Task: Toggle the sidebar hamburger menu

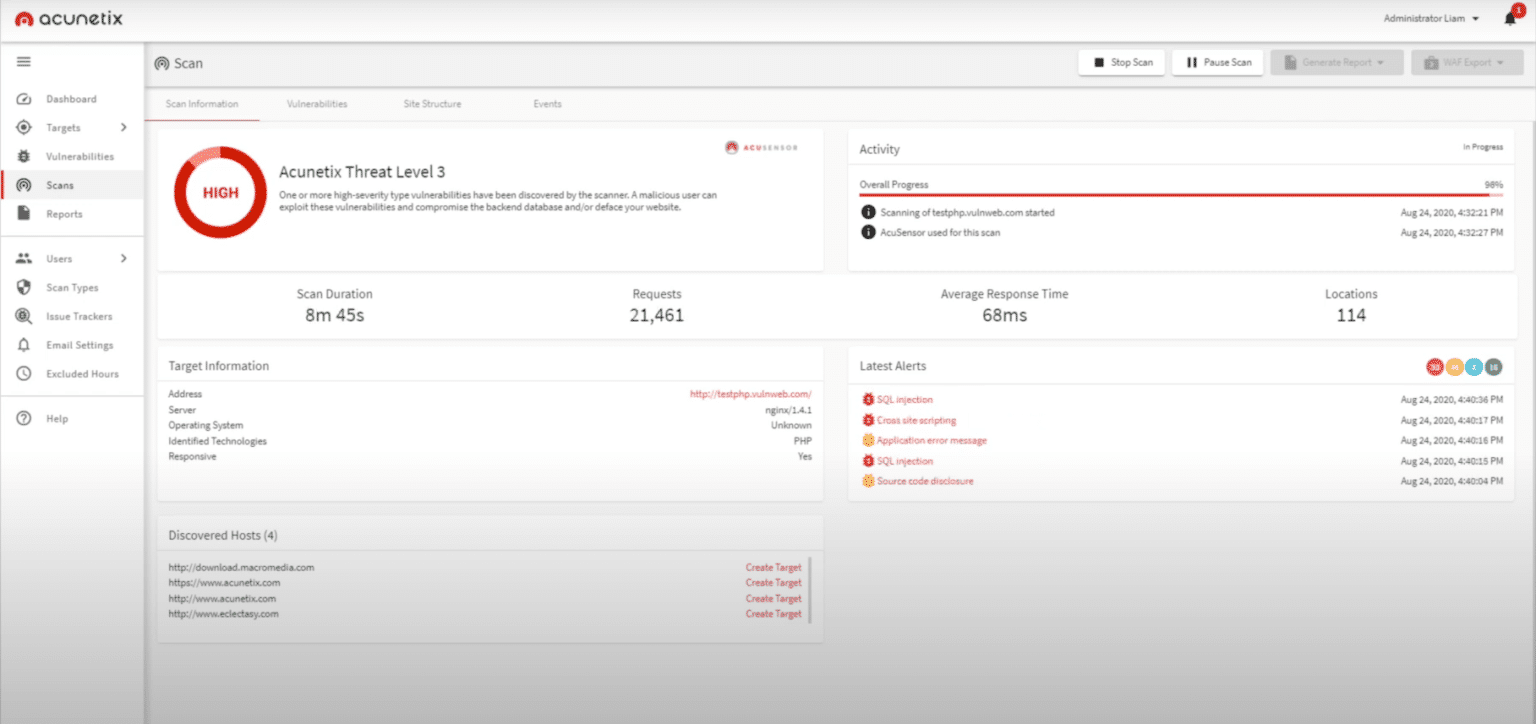Action: click(23, 61)
